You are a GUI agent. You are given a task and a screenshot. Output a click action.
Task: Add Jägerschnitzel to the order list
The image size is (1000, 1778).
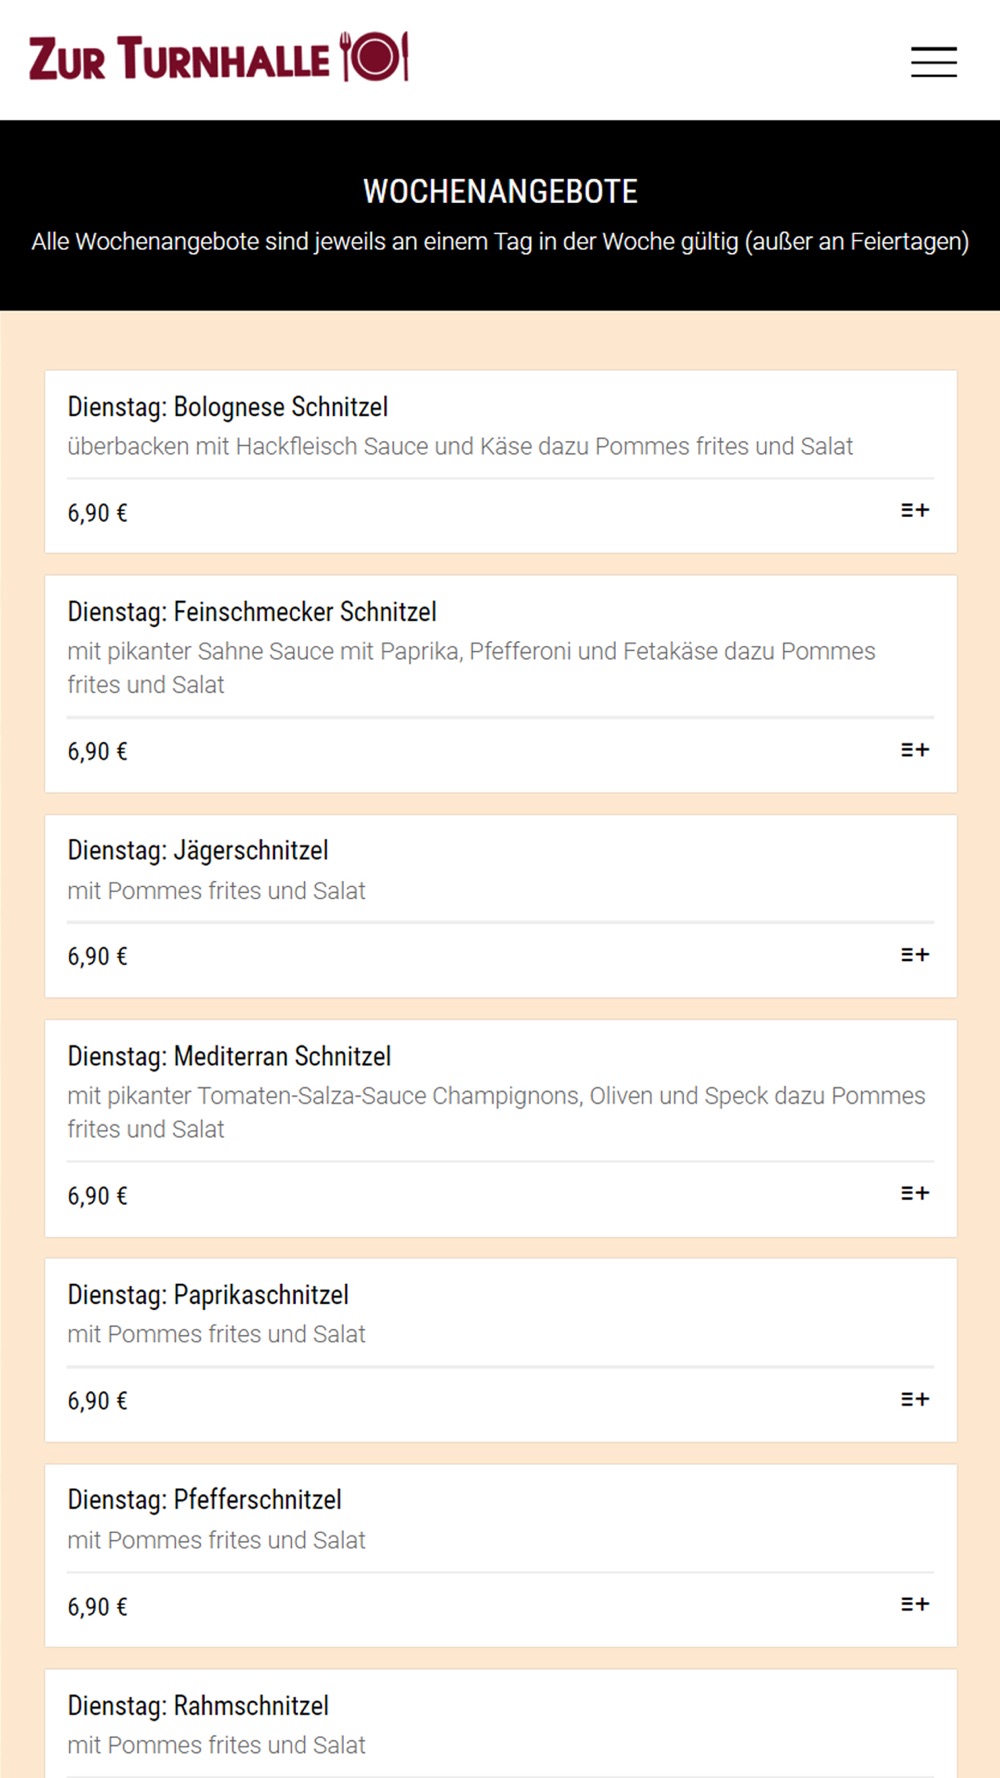(x=915, y=954)
